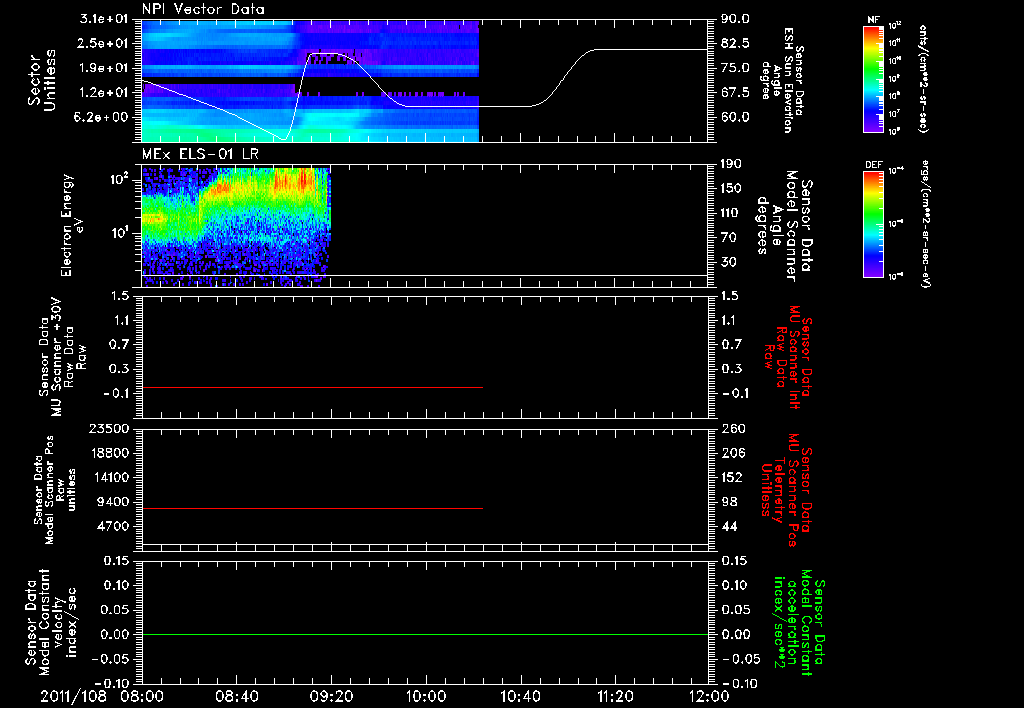Click the "3.1e+01" sector tick value
1024x708 pixels.
pos(103,19)
